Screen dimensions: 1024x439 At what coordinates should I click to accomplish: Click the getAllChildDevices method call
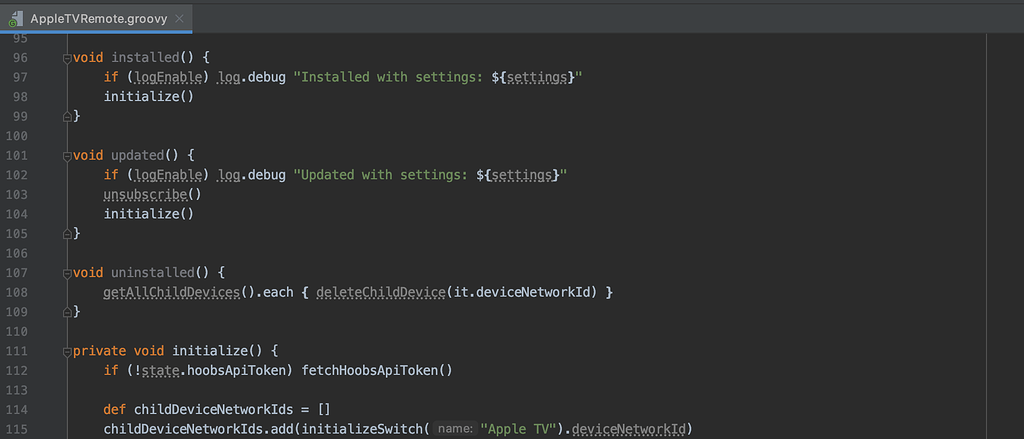point(172,293)
